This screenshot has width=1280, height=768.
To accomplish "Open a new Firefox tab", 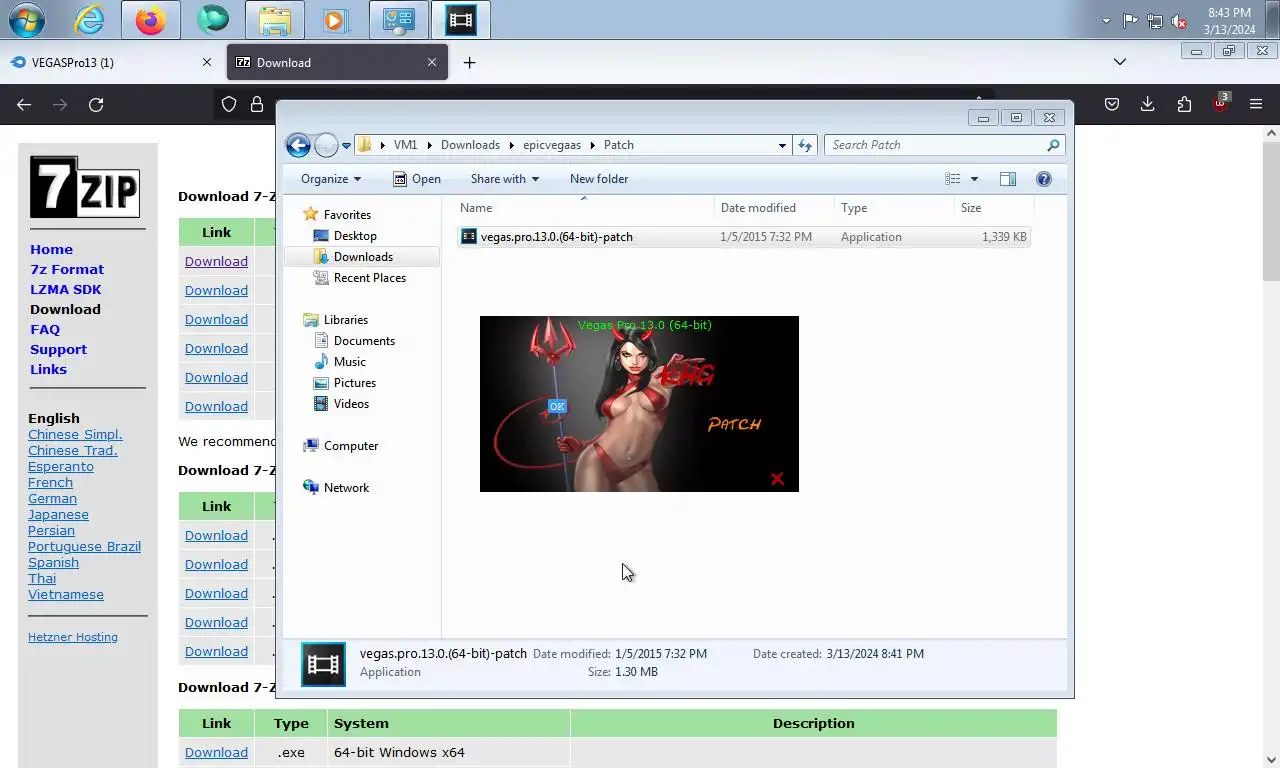I will pos(469,62).
